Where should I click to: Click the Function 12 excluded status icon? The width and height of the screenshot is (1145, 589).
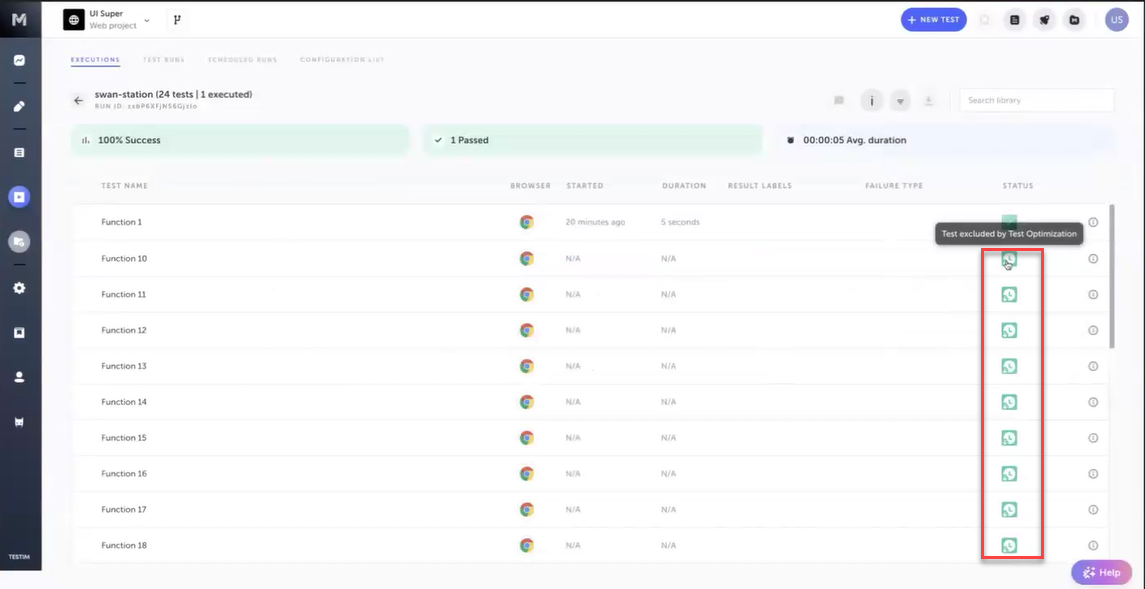click(x=1009, y=331)
